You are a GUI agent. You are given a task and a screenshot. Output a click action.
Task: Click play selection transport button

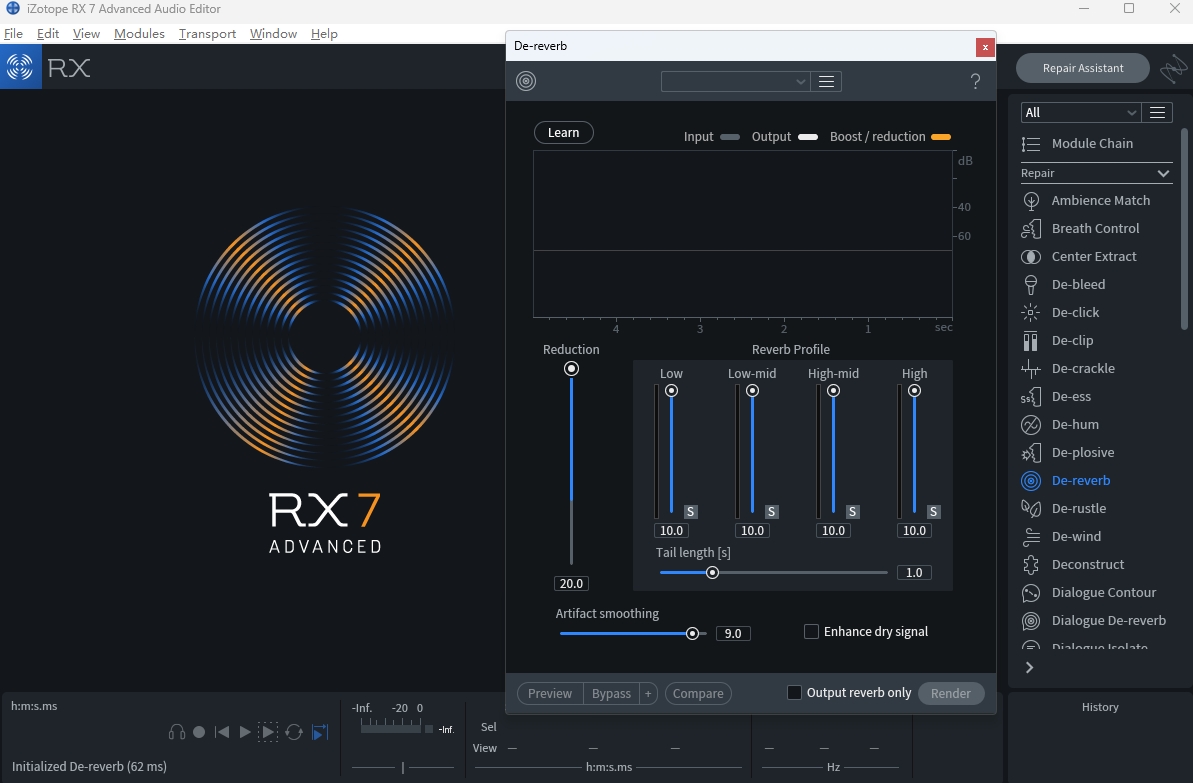point(268,732)
